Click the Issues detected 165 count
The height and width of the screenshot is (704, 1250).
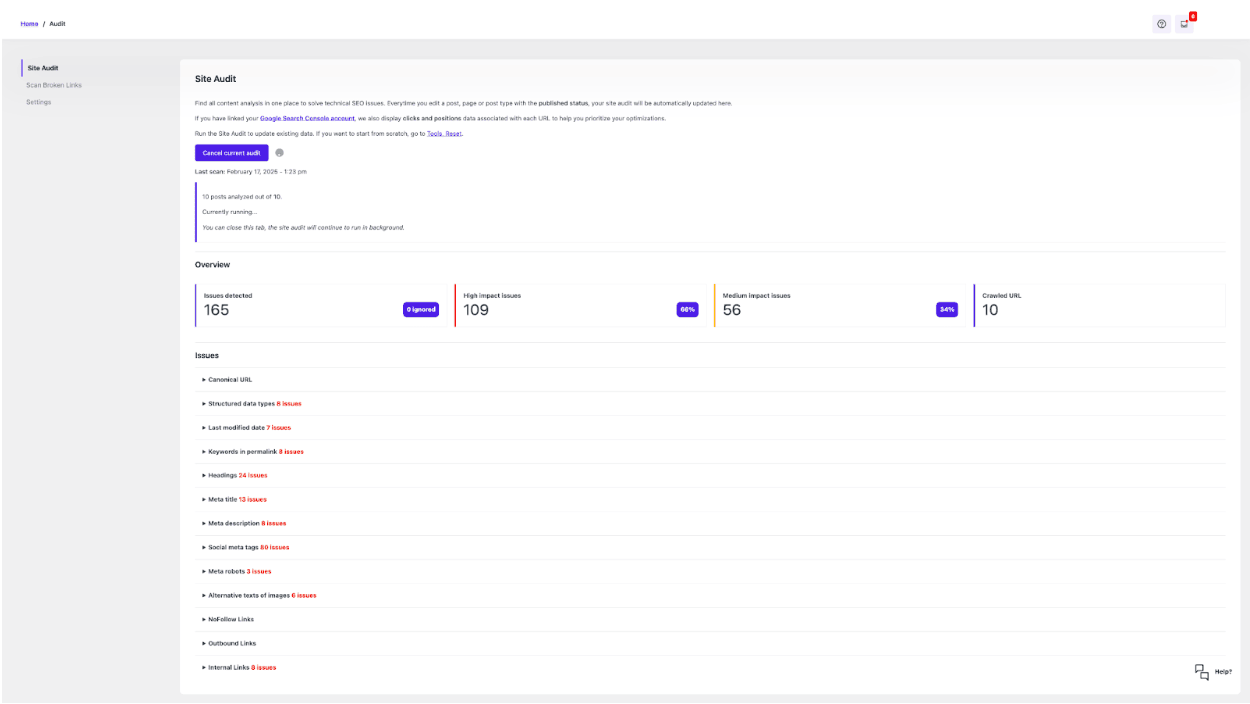coord(216,310)
